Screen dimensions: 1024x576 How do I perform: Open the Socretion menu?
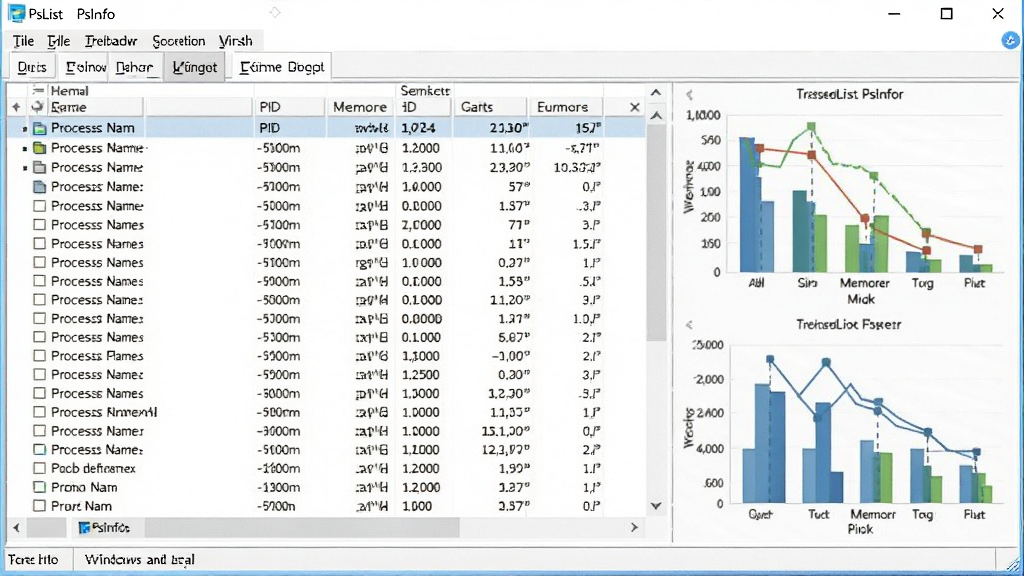click(178, 41)
